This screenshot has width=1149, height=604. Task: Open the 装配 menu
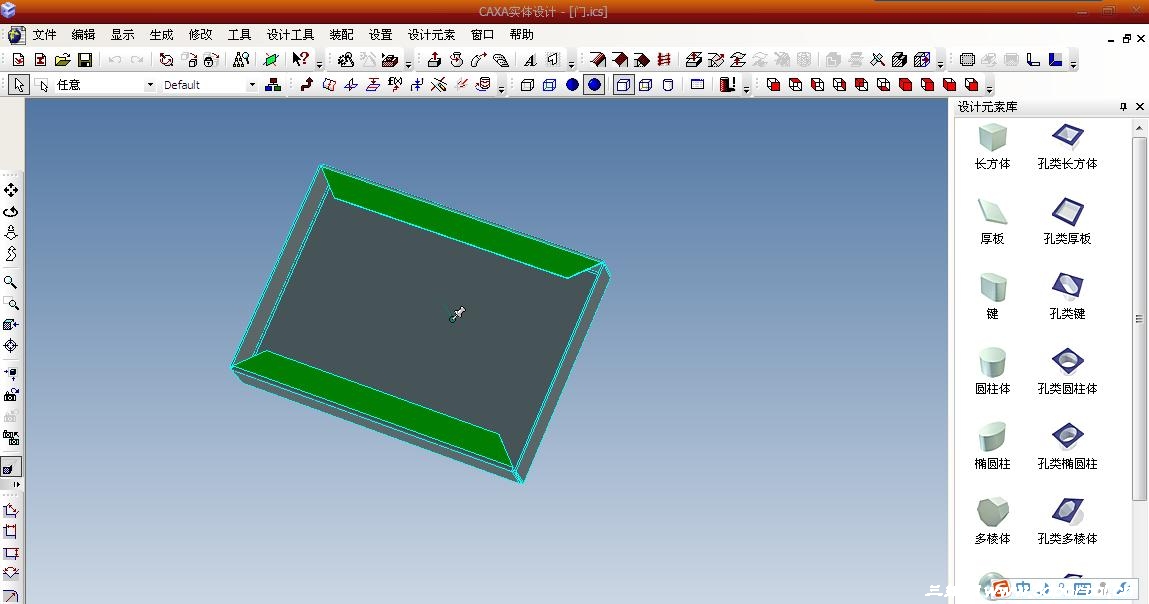point(341,34)
